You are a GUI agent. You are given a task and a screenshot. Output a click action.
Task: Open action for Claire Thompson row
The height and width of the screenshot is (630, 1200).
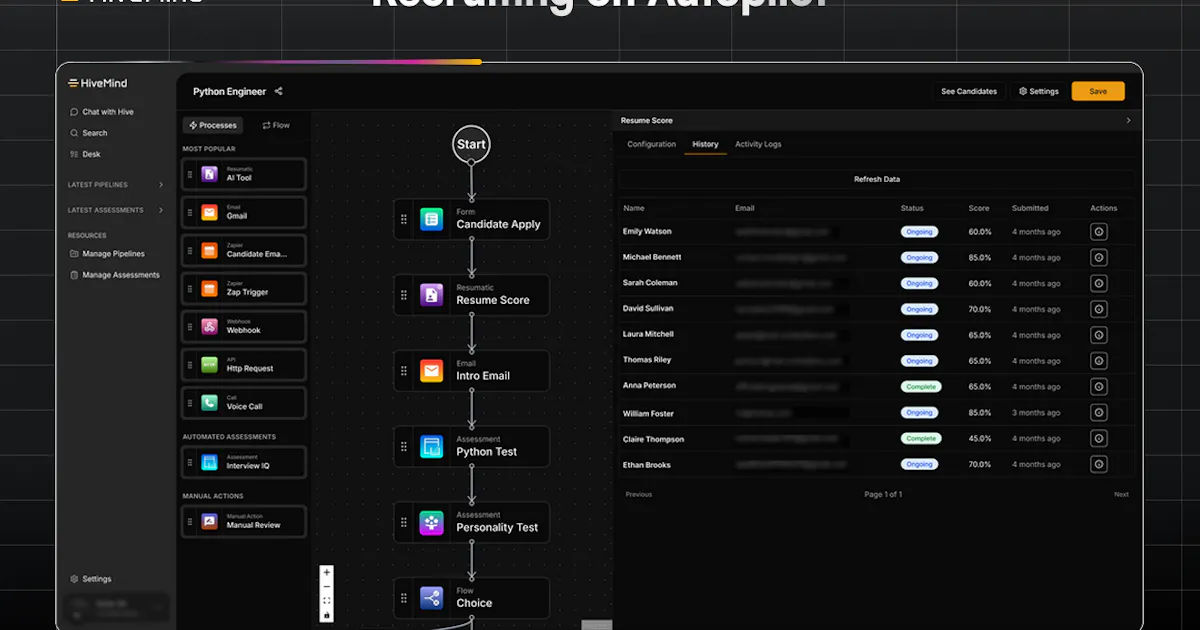pos(1099,438)
